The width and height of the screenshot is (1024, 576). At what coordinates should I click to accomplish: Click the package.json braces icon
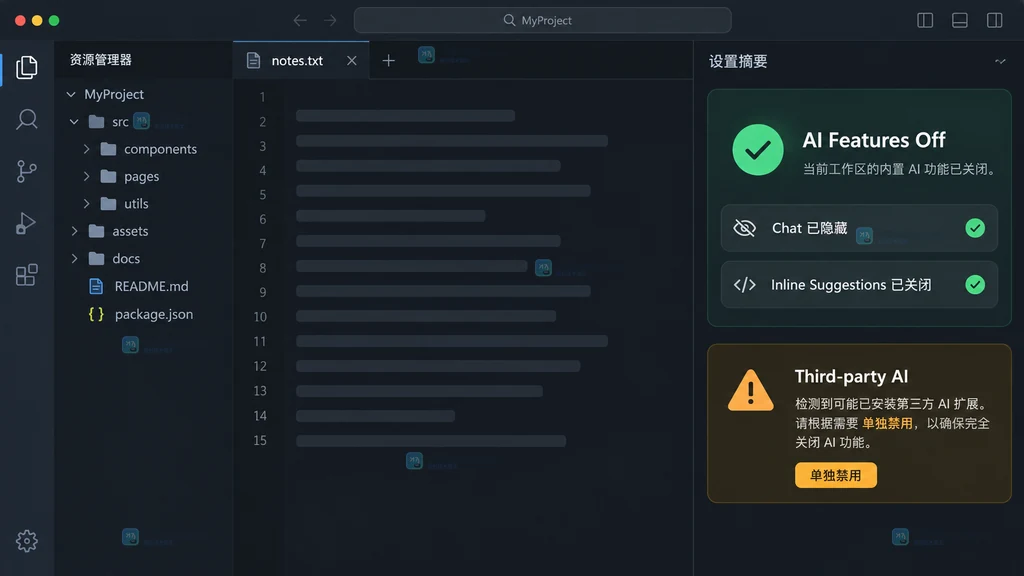click(x=96, y=314)
